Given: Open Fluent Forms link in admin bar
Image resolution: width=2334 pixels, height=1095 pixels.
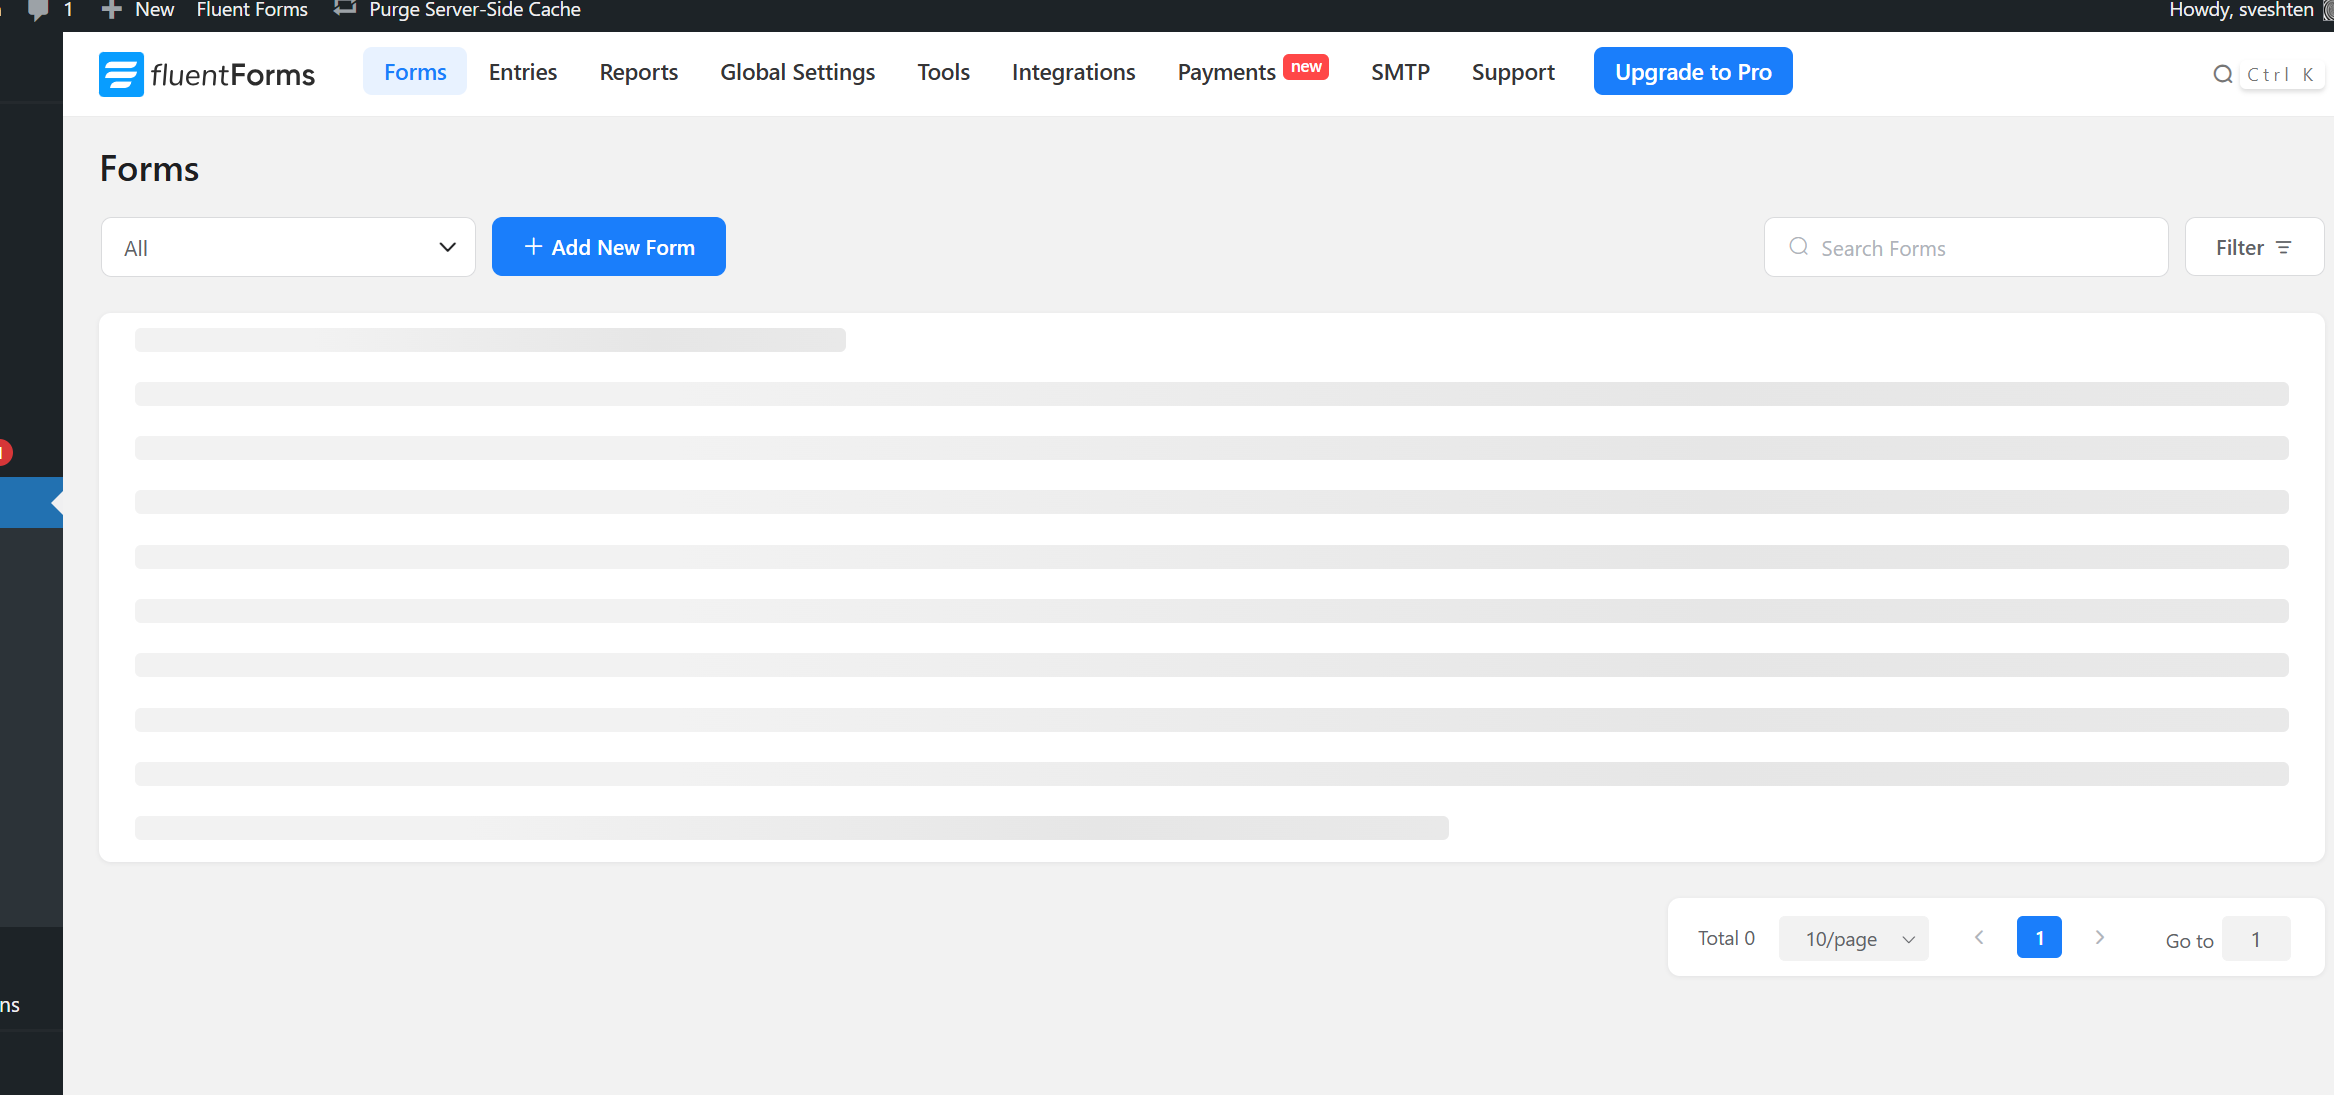Looking at the screenshot, I should click(252, 10).
